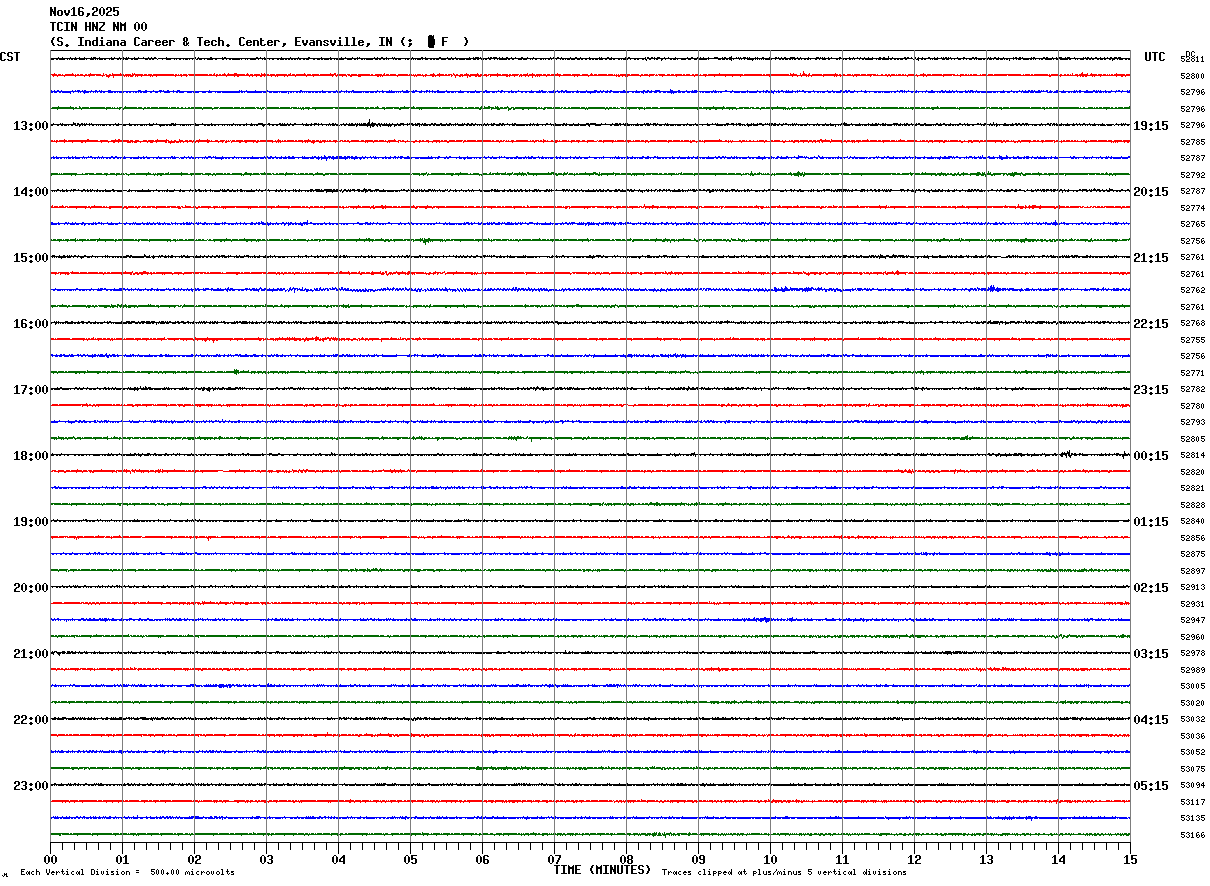The image size is (1210, 886).
Task: Click the "17:00" CST time label
Action: (31, 390)
